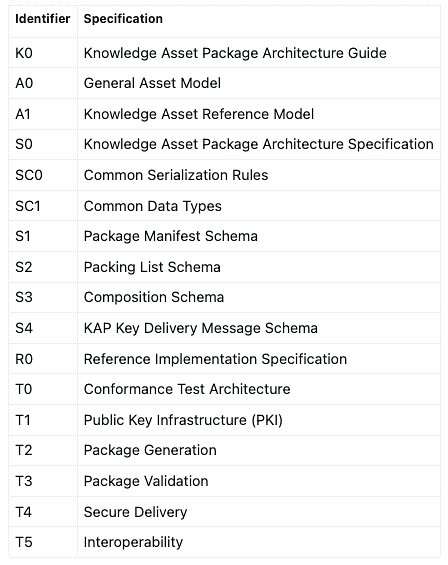This screenshot has width=448, height=565.
Task: Click the Common Serialization Rules entry
Action: point(176,175)
